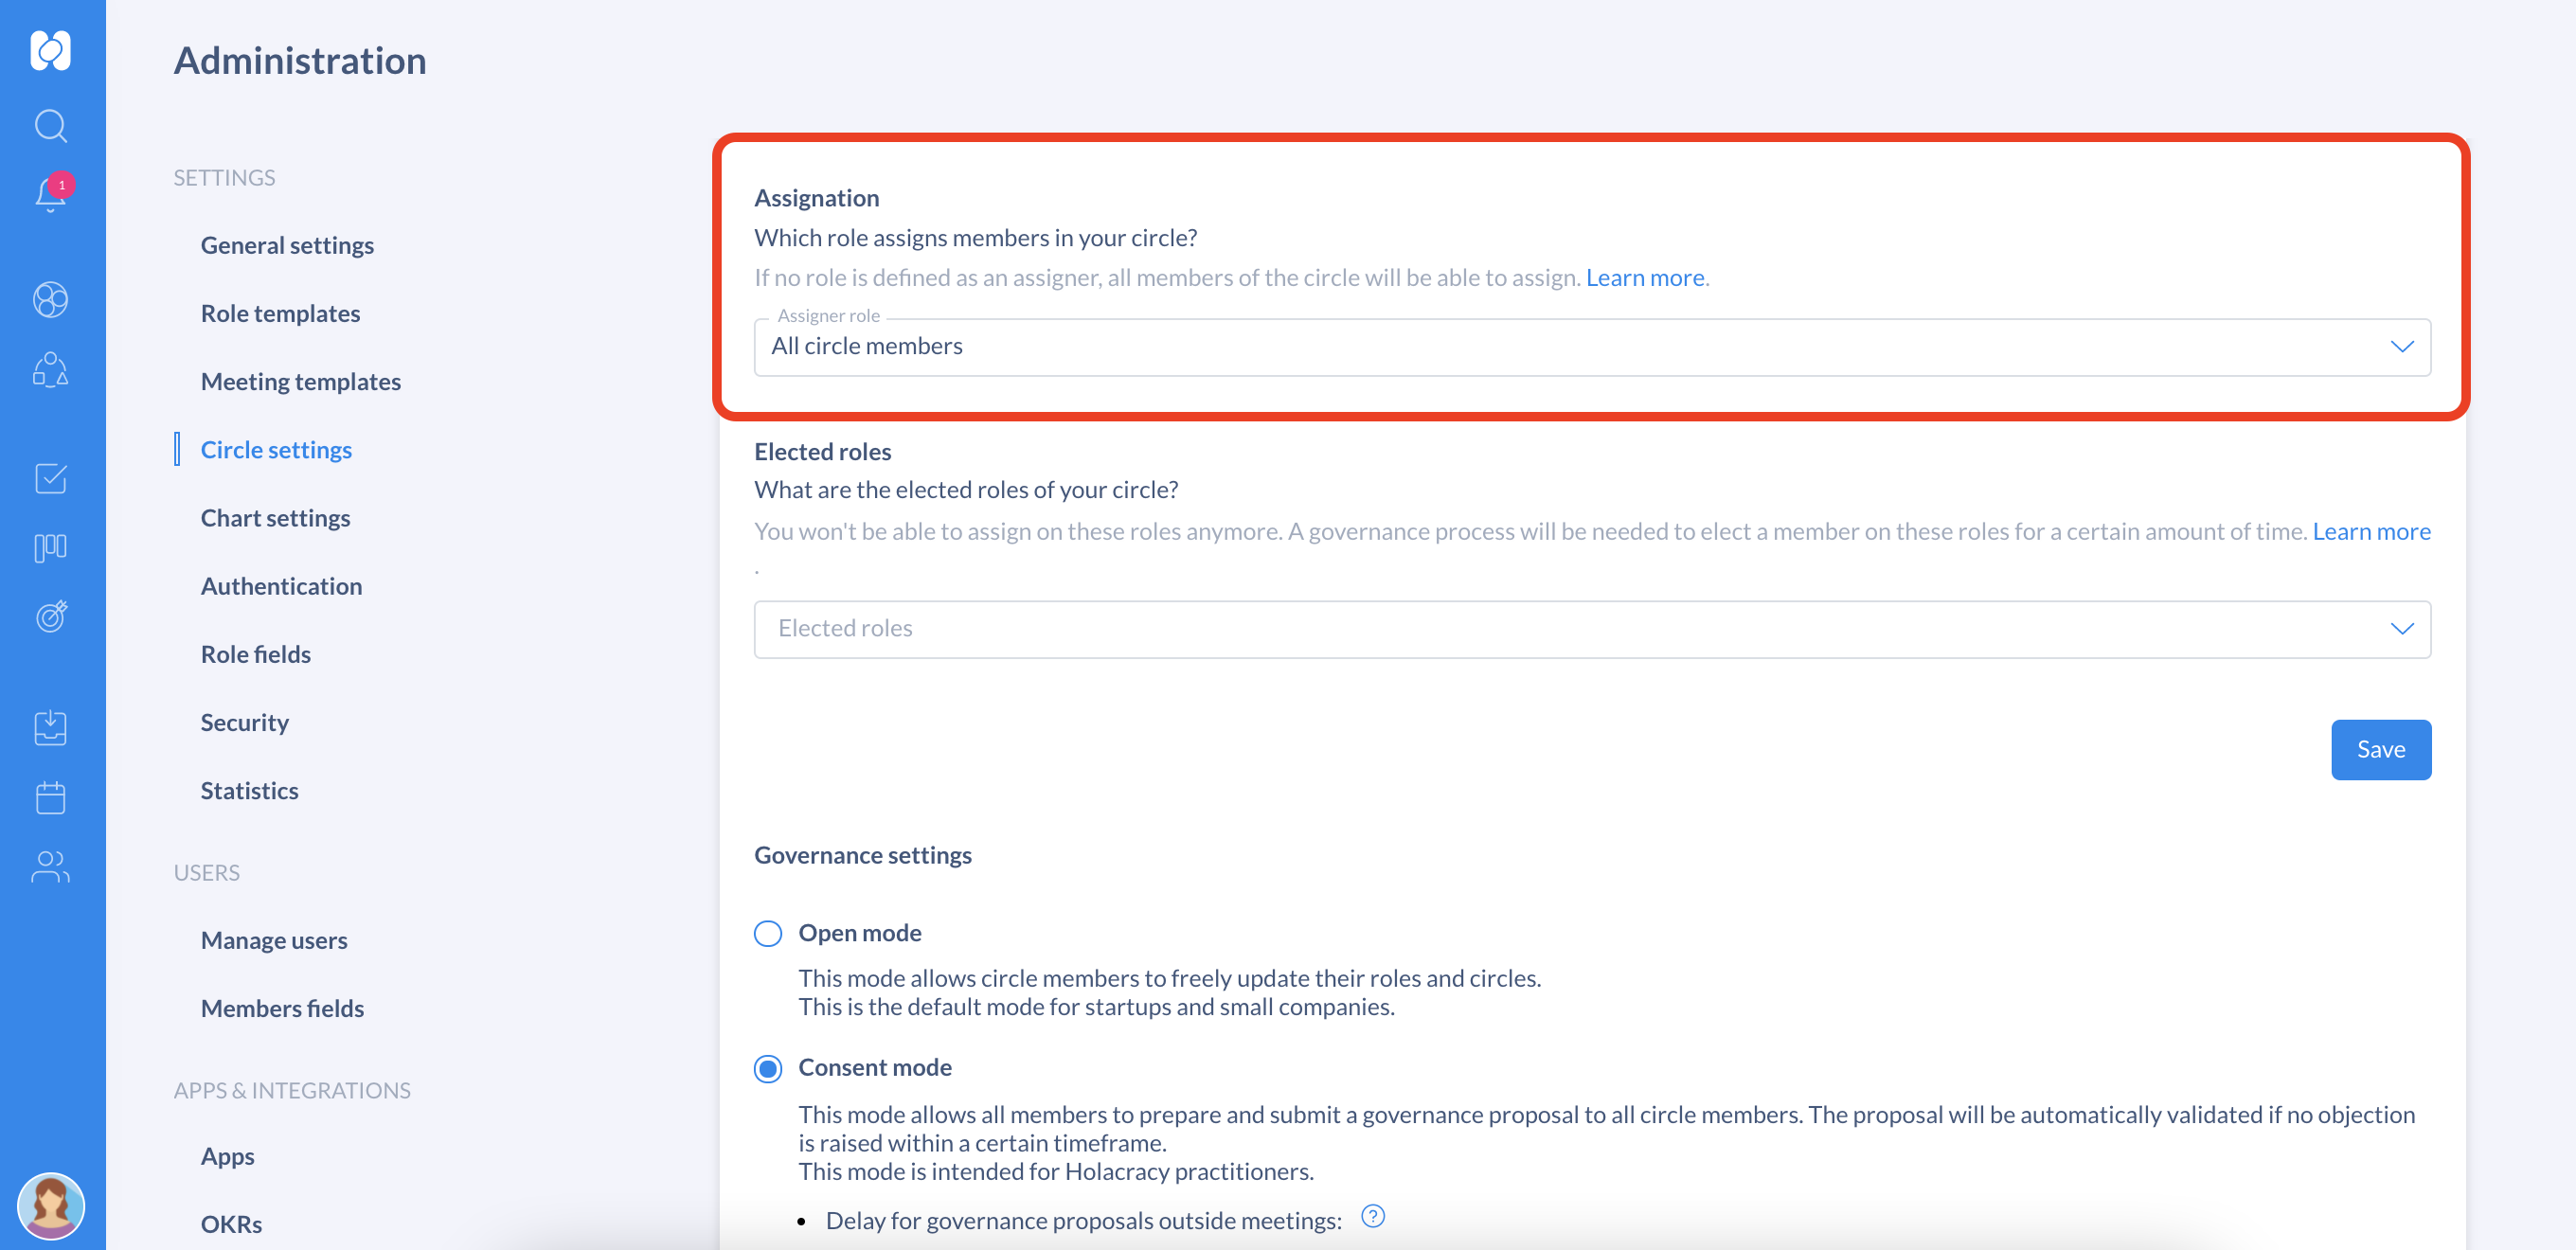Open the search magnifier icon
The height and width of the screenshot is (1250, 2576).
coord(51,126)
